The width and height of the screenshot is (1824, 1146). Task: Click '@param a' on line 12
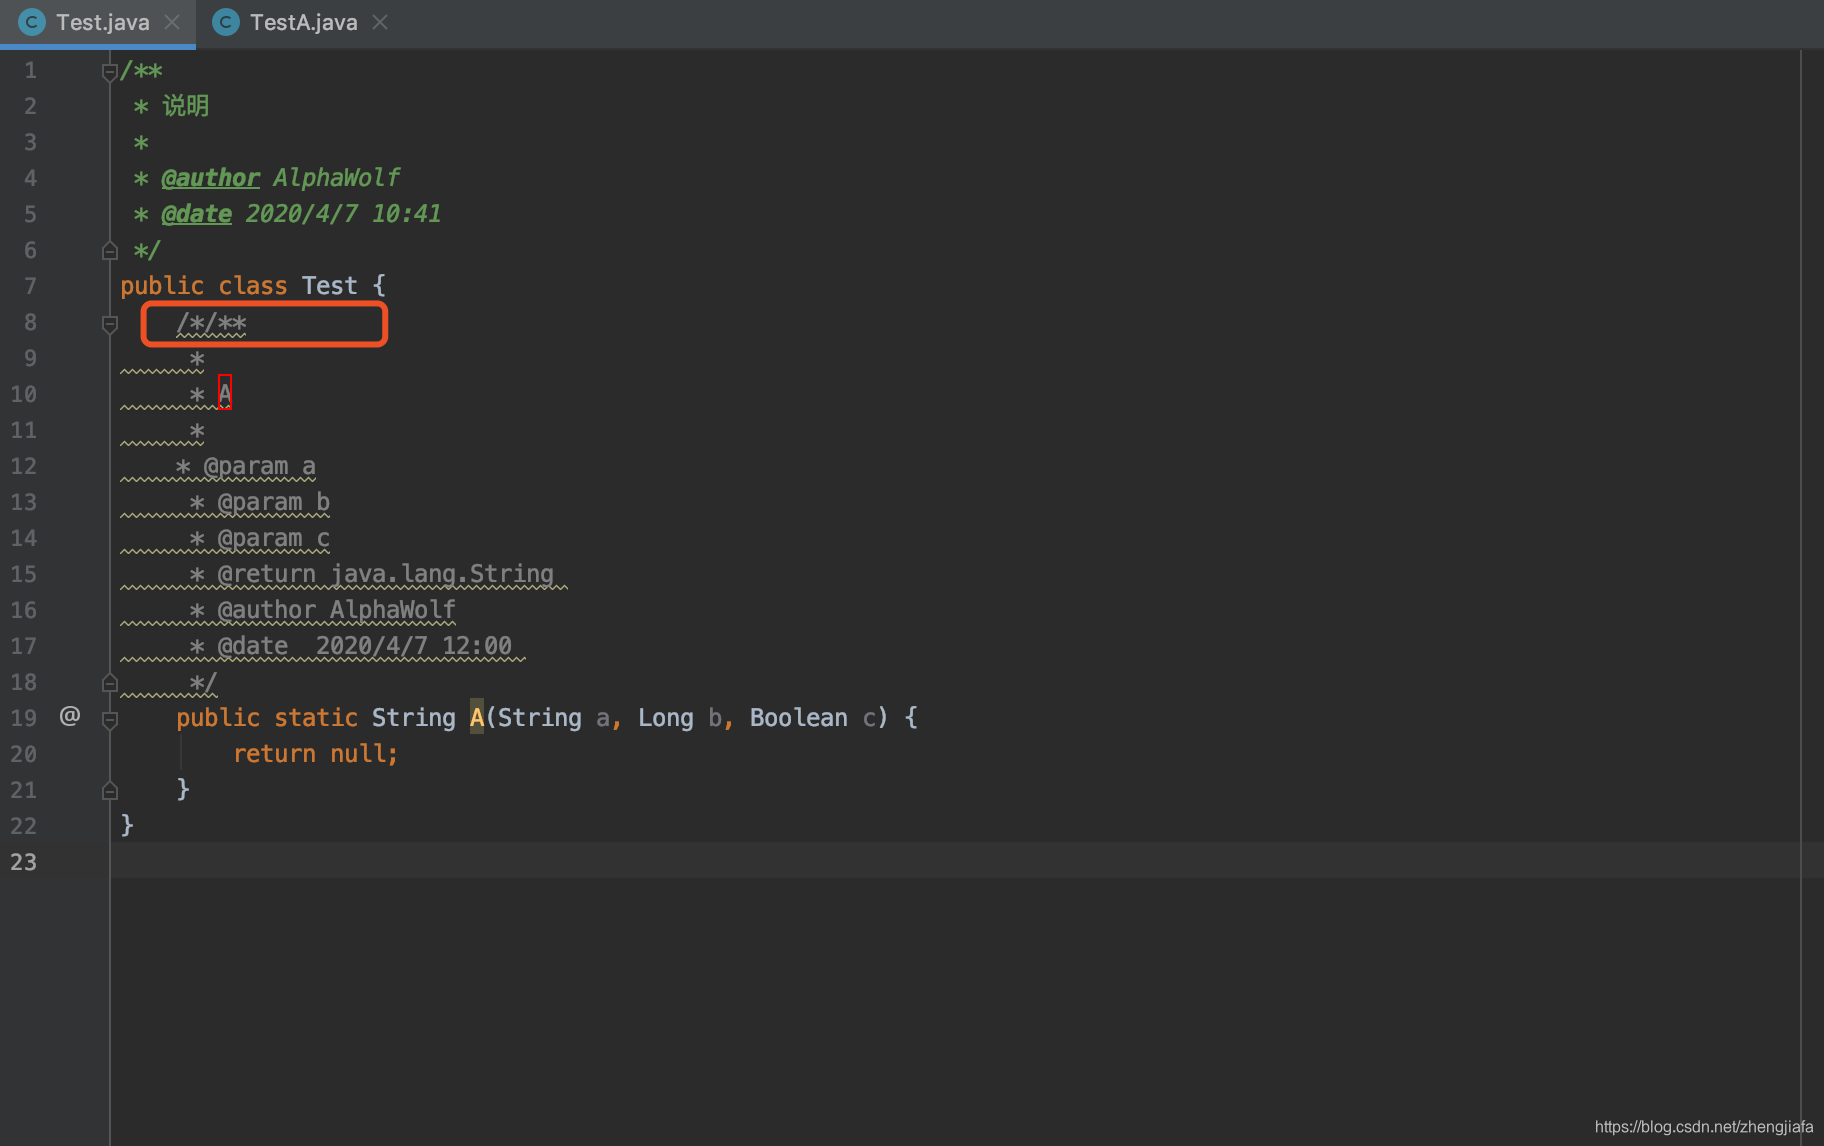pos(259,466)
